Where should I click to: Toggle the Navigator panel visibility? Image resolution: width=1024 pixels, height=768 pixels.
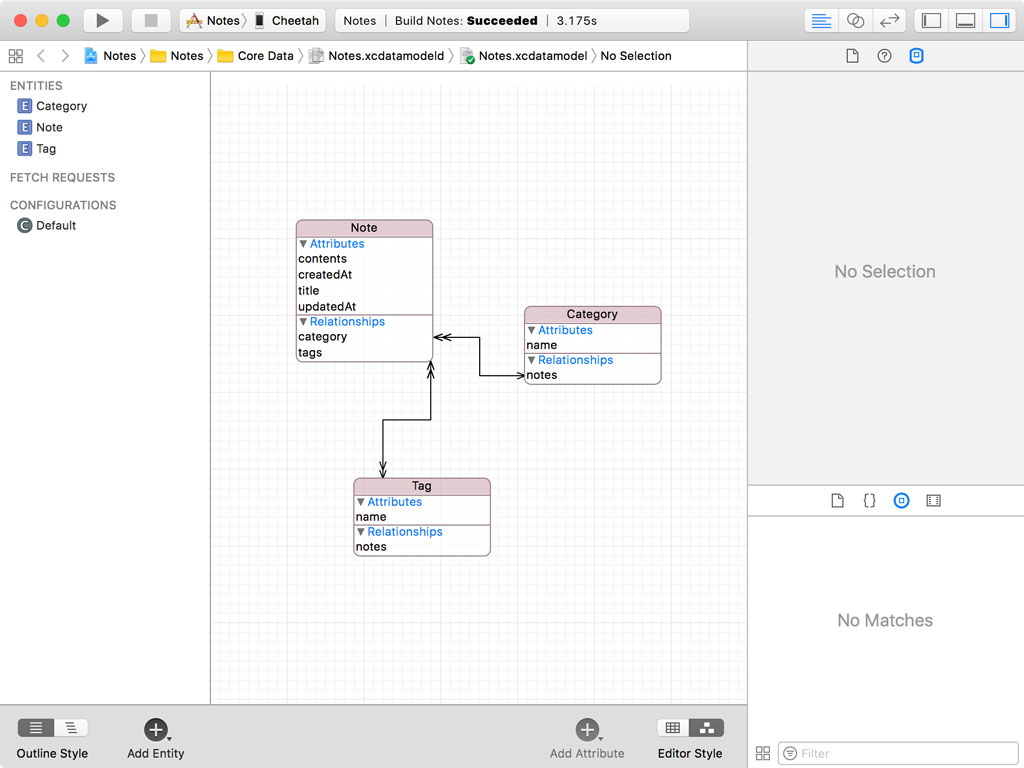point(931,21)
